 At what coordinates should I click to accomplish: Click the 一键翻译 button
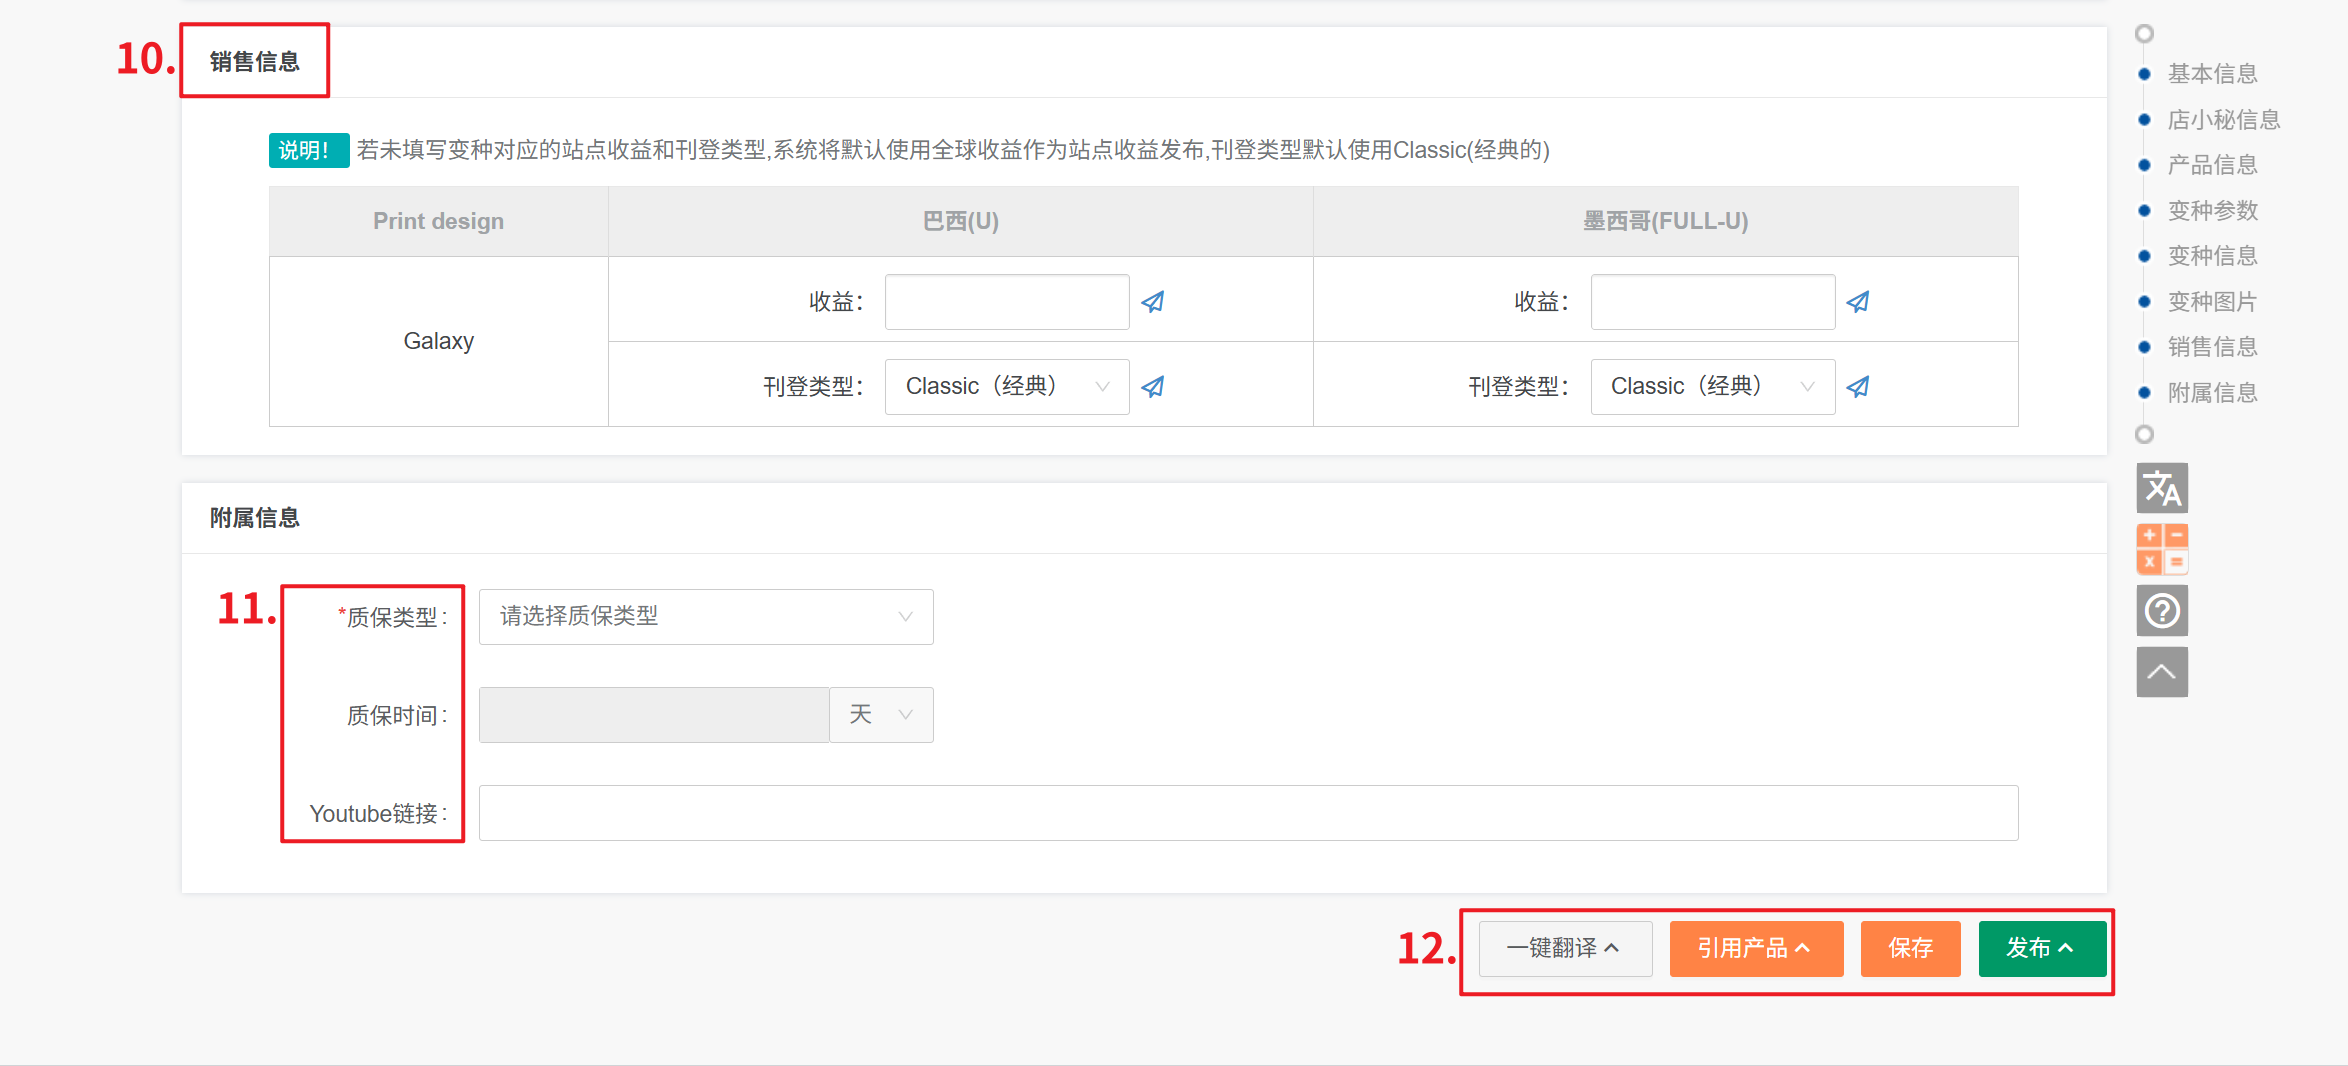1564,948
